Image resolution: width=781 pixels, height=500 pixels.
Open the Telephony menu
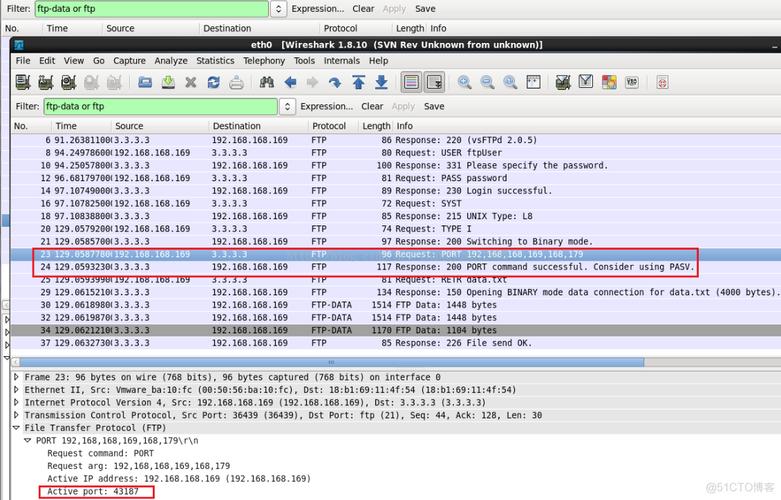[x=264, y=61]
